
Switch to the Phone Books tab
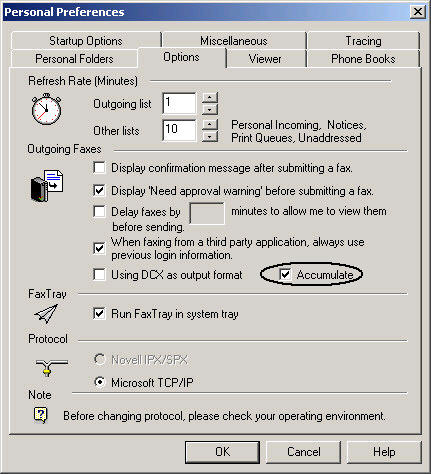click(x=363, y=59)
